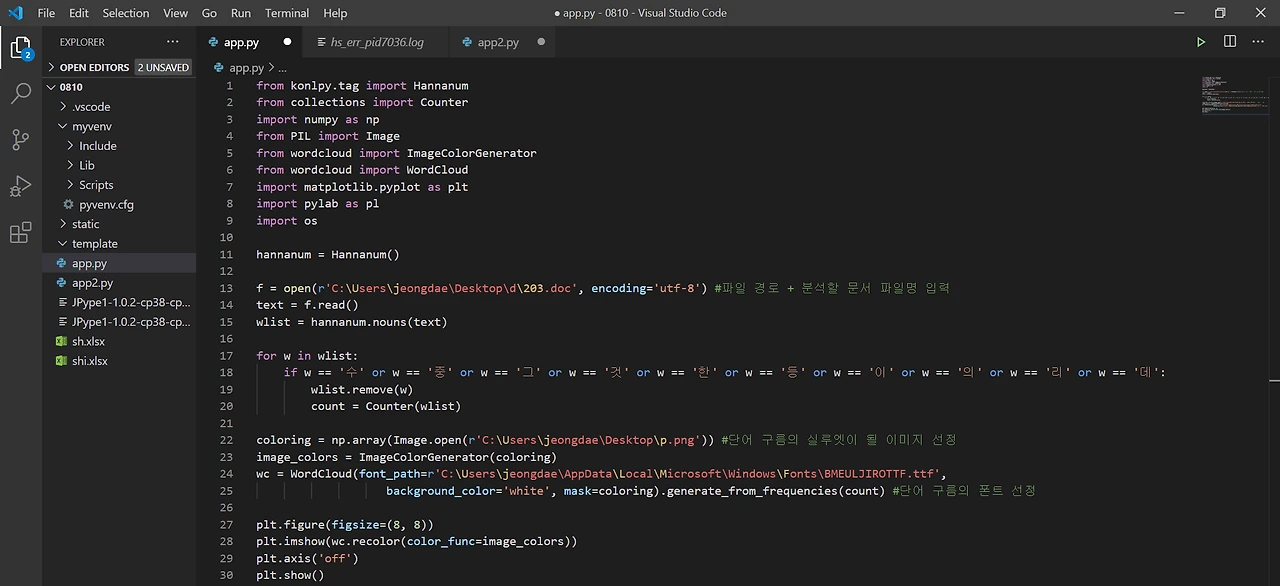Split the editor right
This screenshot has height=586, width=1280.
tap(1230, 42)
